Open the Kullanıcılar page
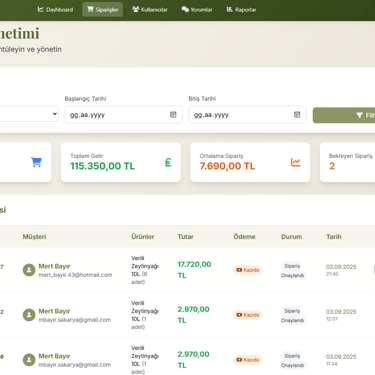This screenshot has width=375, height=375. tap(150, 10)
